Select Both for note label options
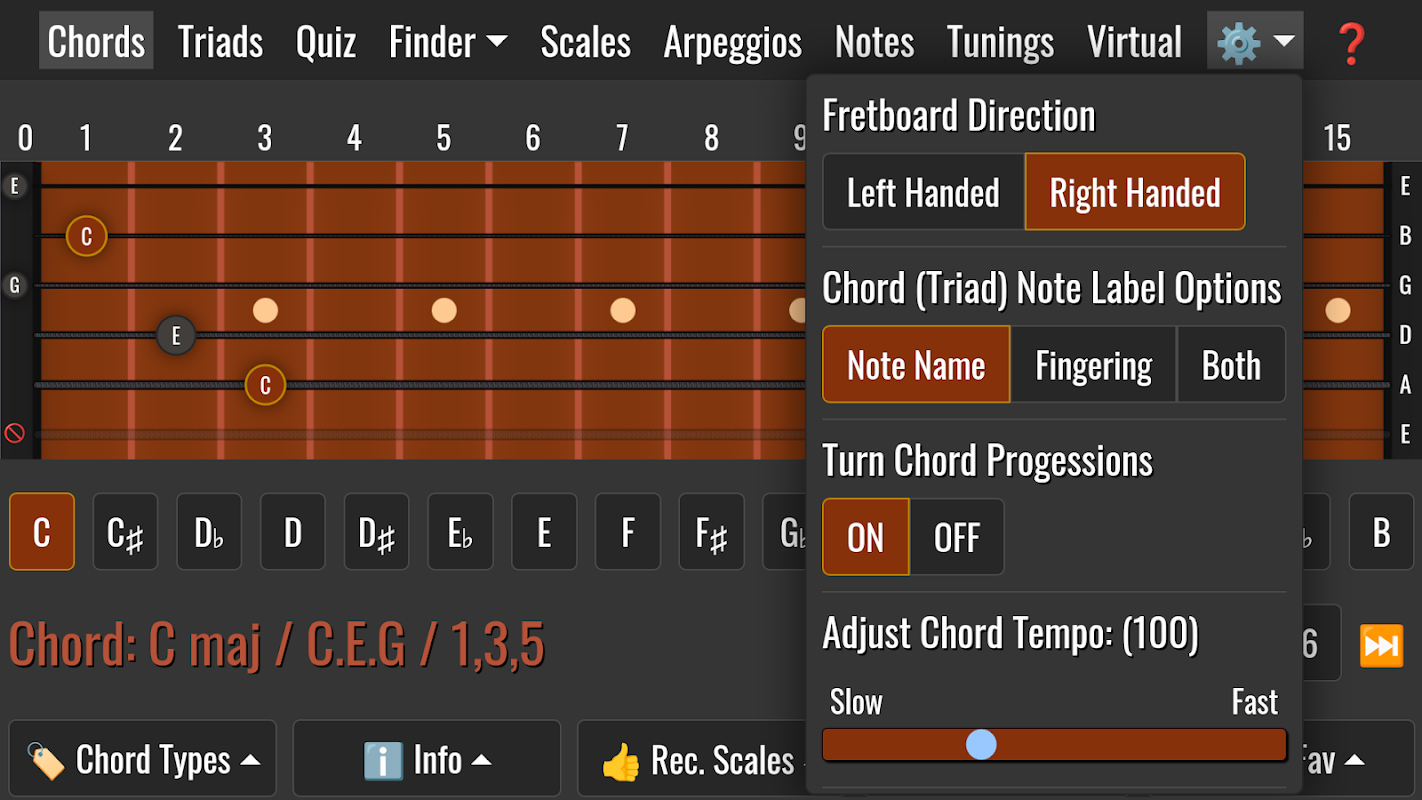The height and width of the screenshot is (800, 1422). point(1230,365)
